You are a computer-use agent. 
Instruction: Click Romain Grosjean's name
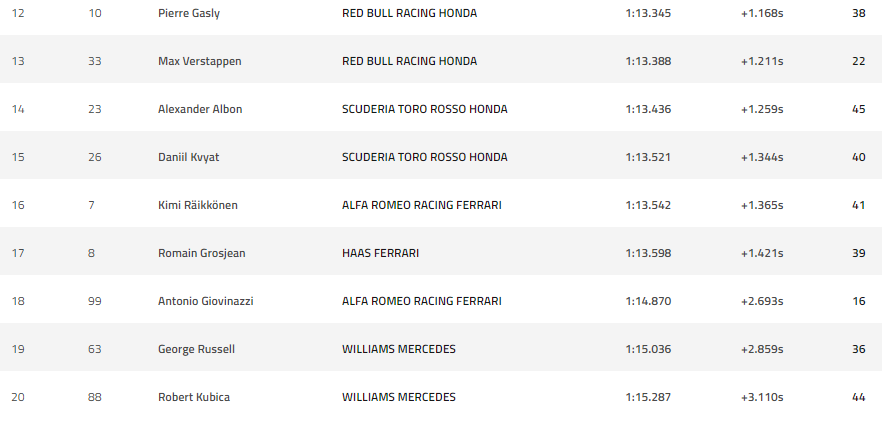pos(201,254)
